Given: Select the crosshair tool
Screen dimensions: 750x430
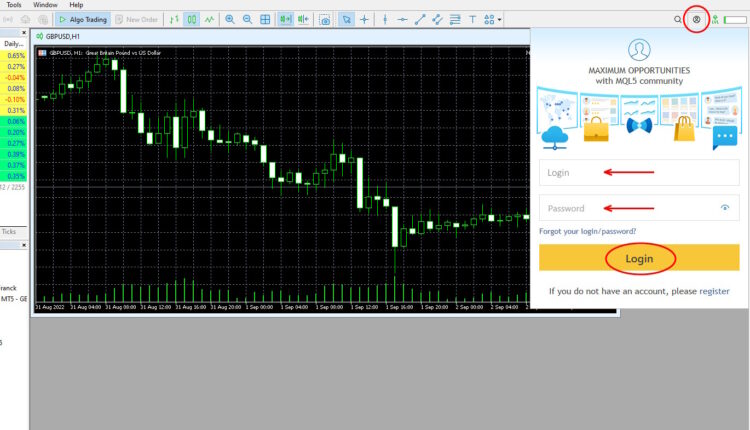Looking at the screenshot, I should [x=364, y=19].
